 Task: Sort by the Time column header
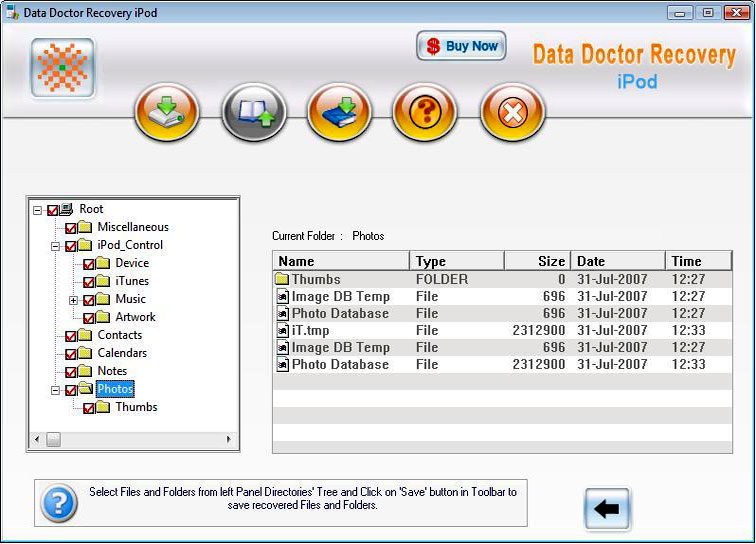point(699,261)
